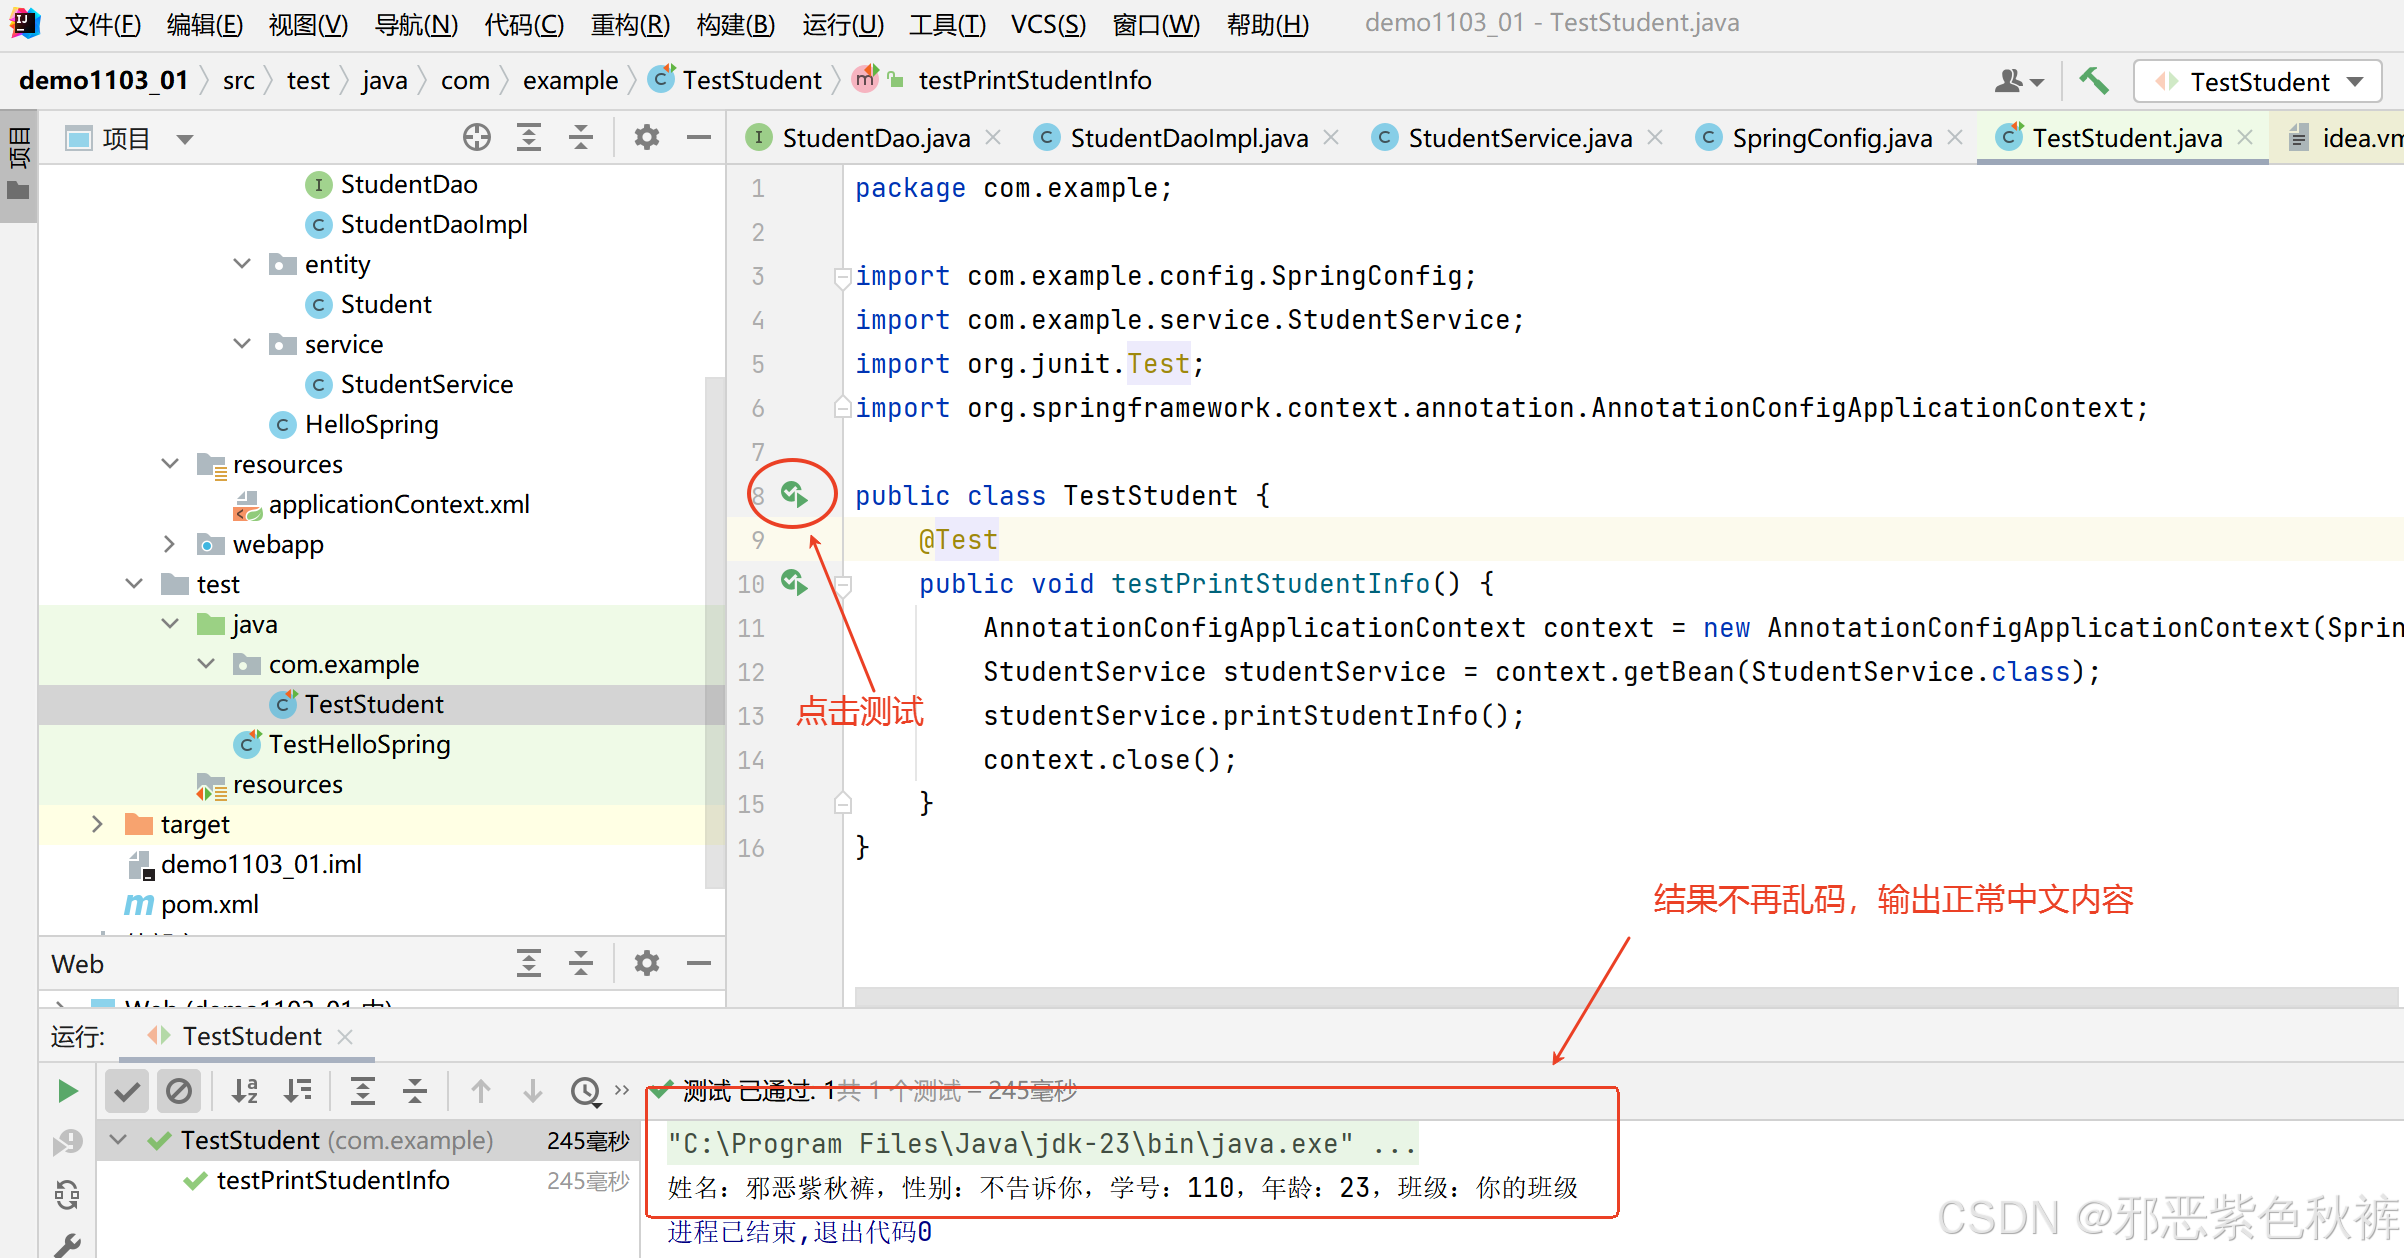Open the TestStudent run configuration dropdown
2404x1258 pixels.
(2259, 82)
